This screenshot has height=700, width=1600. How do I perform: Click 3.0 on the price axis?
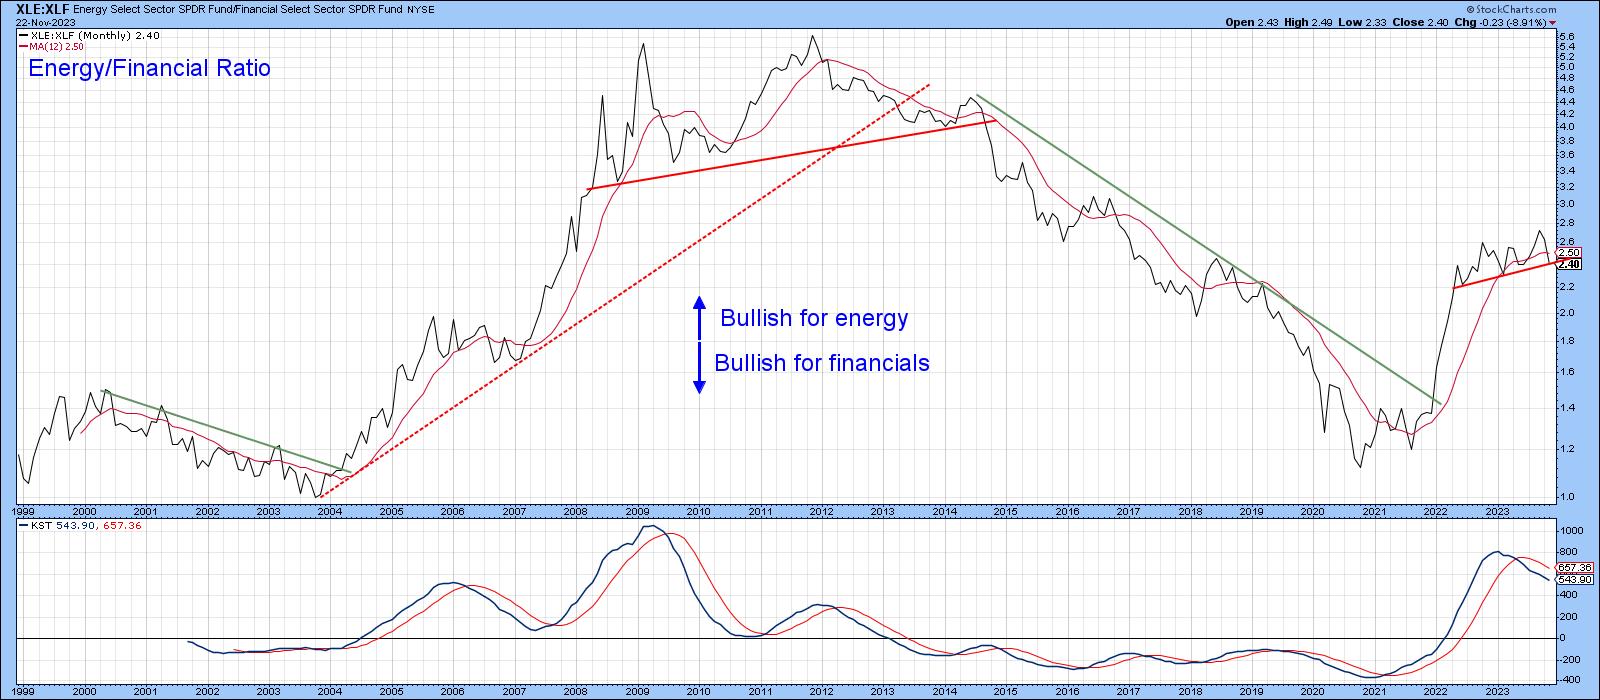pyautogui.click(x=1567, y=204)
